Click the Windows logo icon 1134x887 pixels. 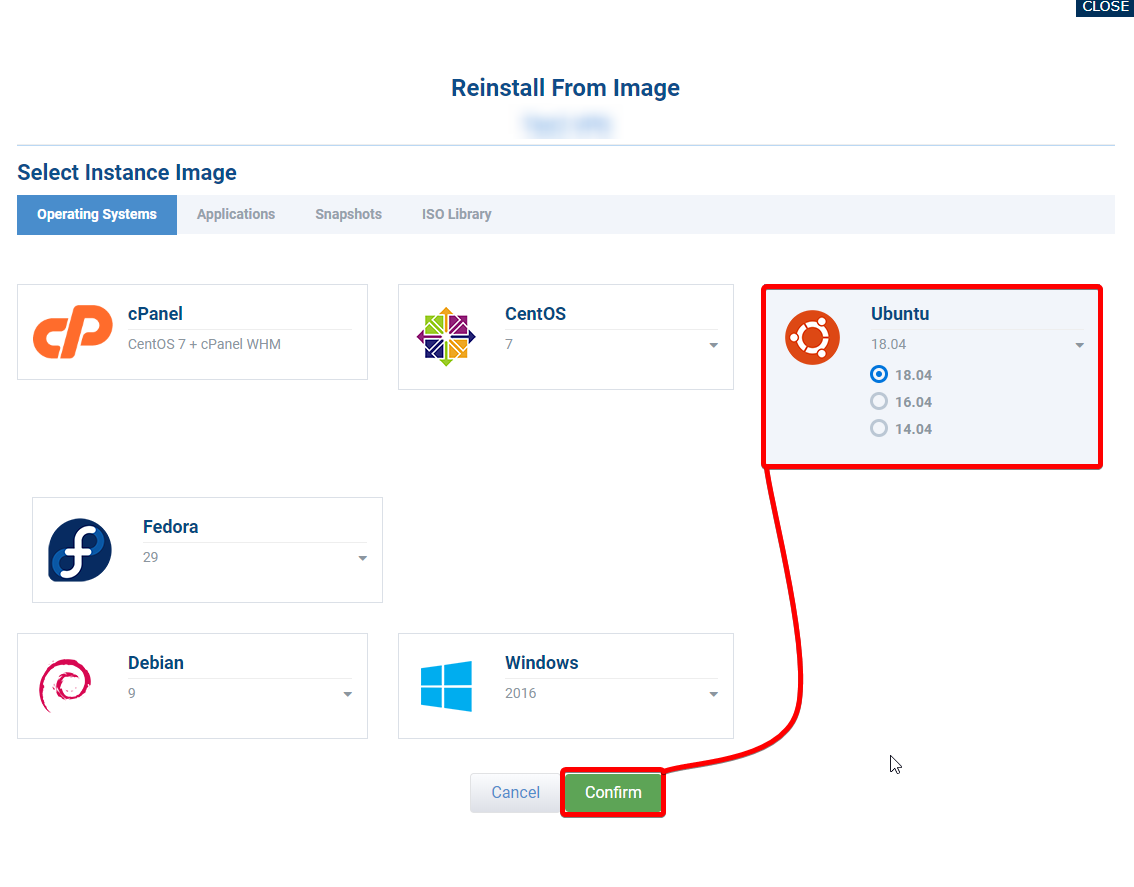point(446,686)
